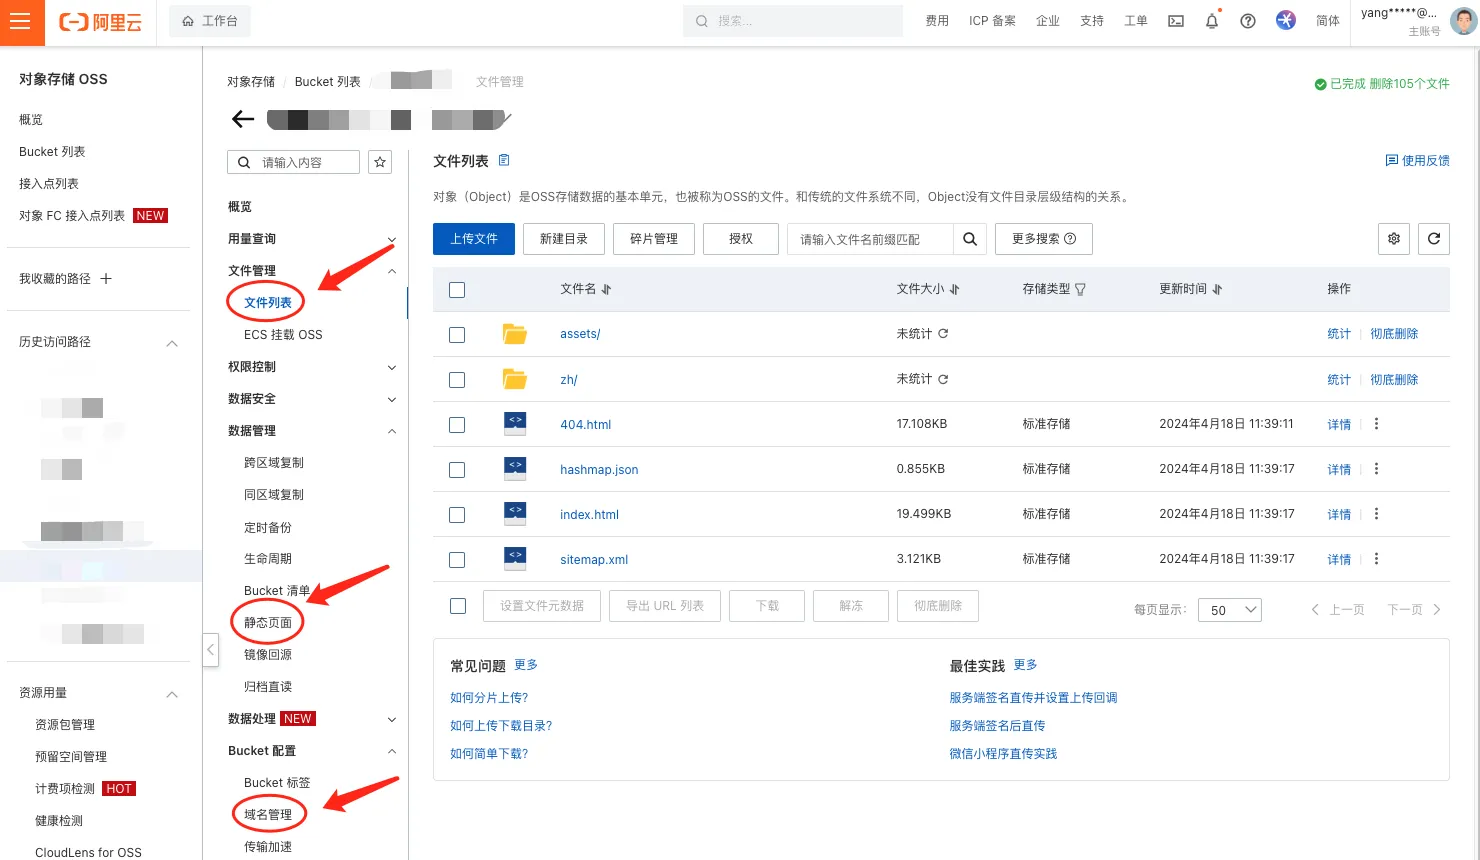Click the notification bell icon
1480x860 pixels.
tap(1212, 21)
